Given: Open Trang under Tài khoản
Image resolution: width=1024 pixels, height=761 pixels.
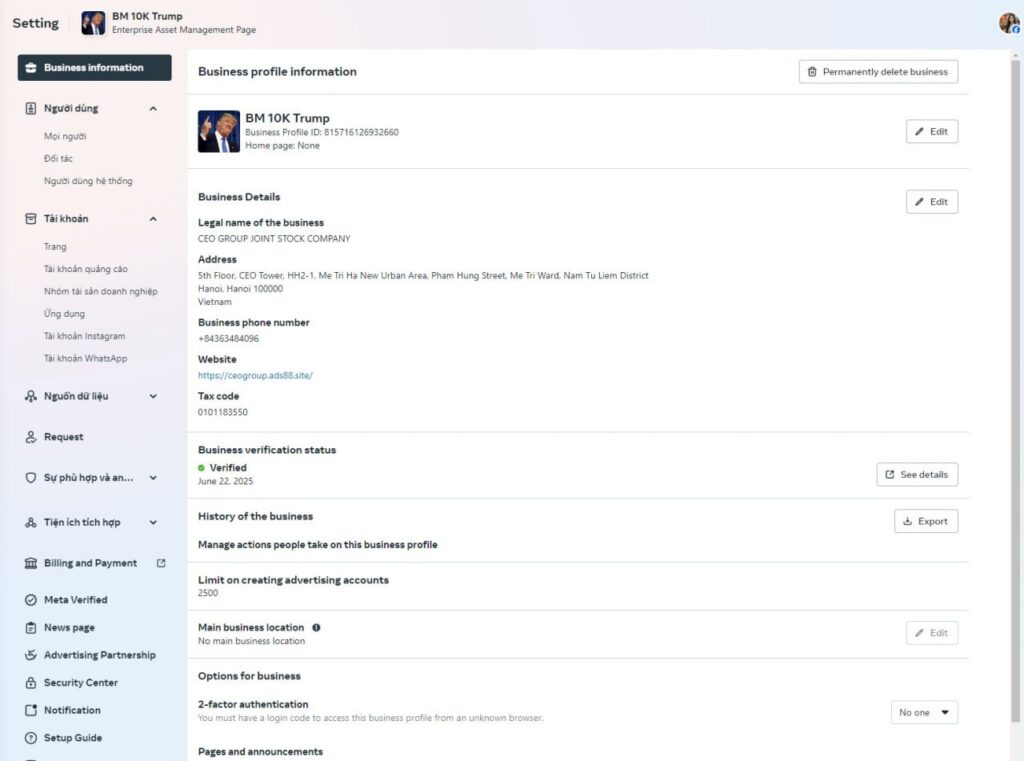Looking at the screenshot, I should 55,246.
